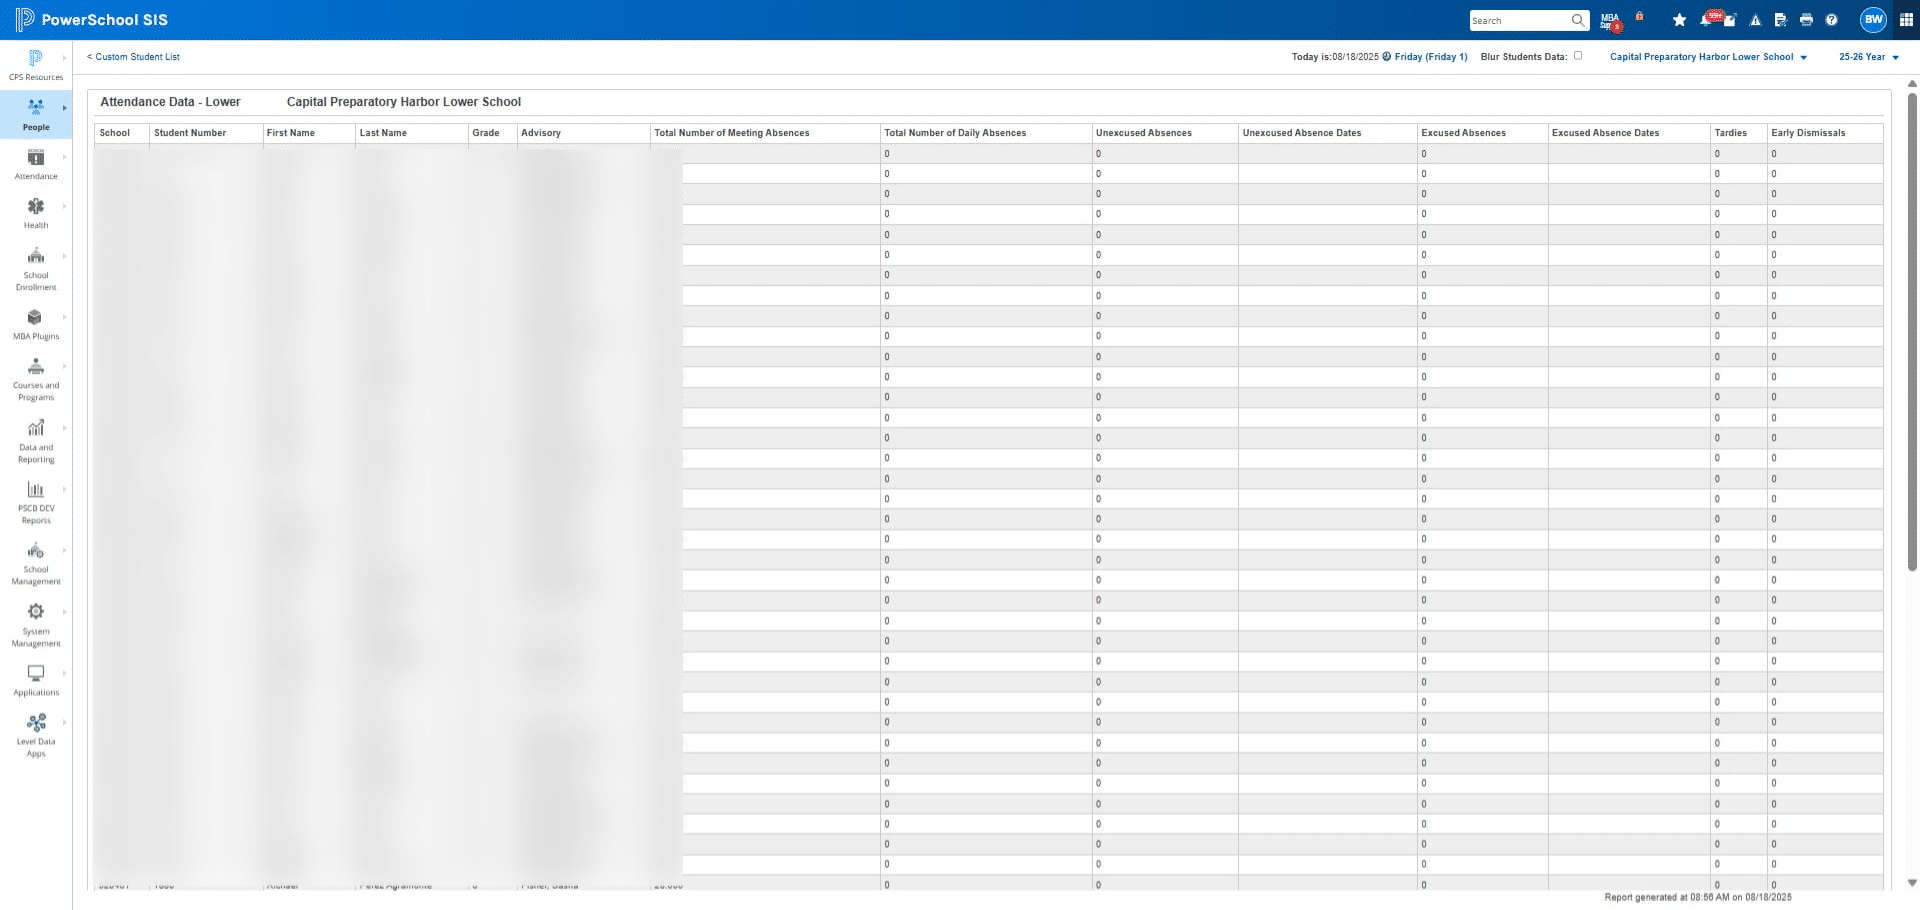1920x910 pixels.
Task: Open the People sidebar icon
Action: pos(36,107)
